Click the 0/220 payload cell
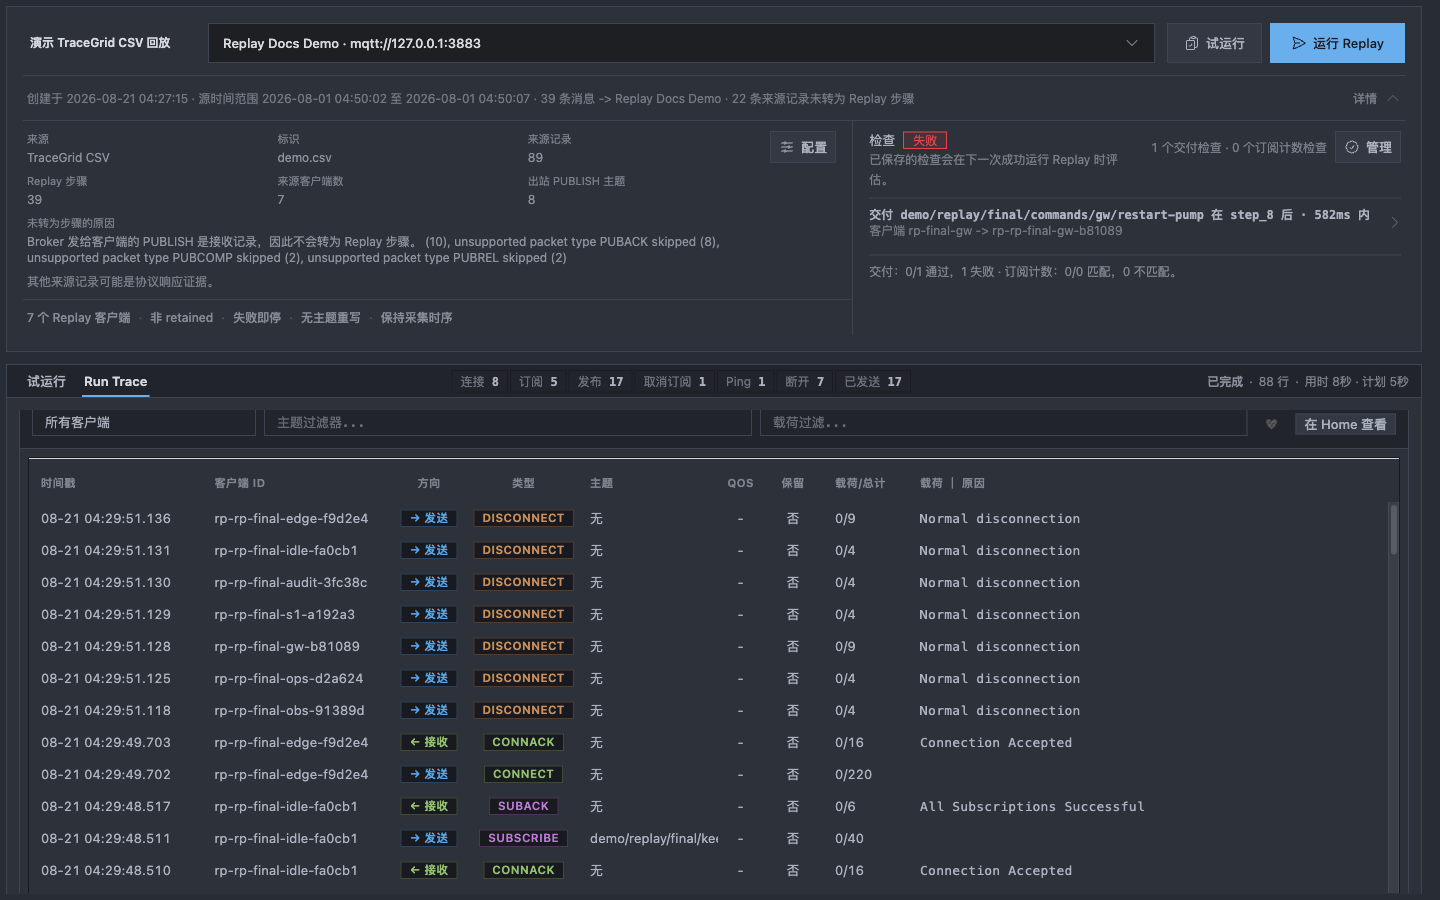The height and width of the screenshot is (900, 1440). [853, 774]
